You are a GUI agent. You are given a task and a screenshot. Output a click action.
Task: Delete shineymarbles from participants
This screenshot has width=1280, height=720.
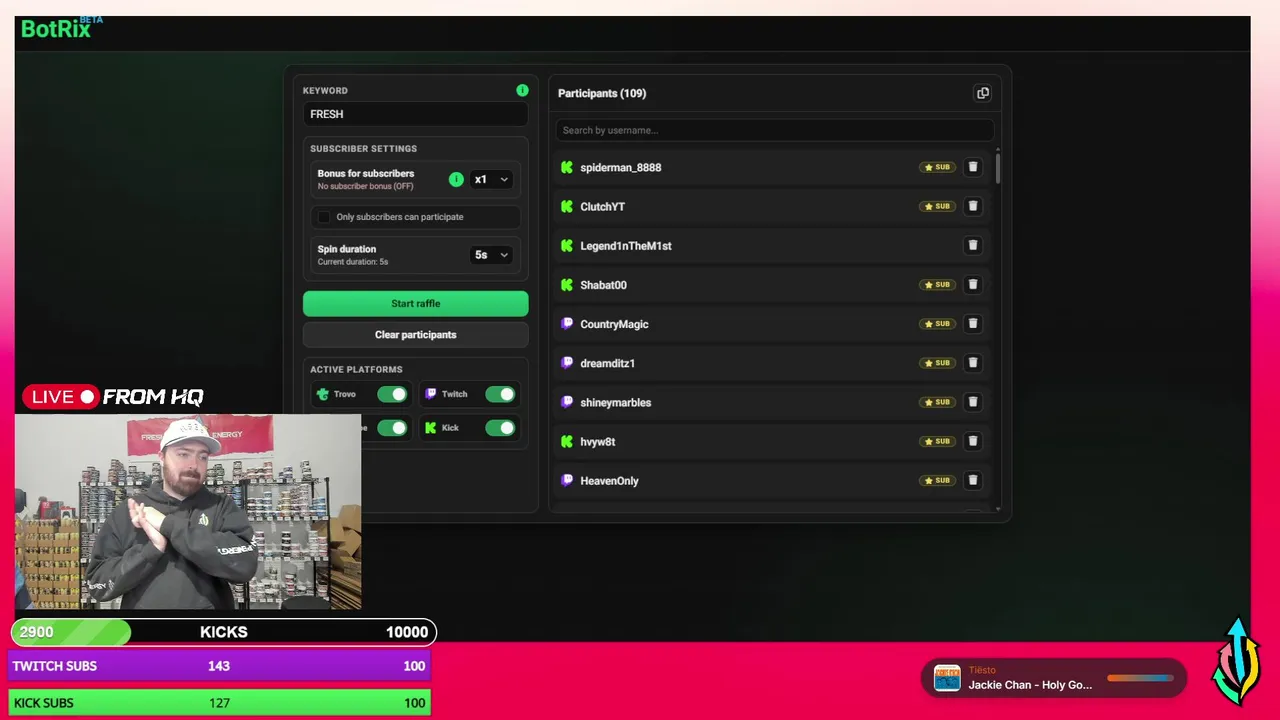[972, 402]
